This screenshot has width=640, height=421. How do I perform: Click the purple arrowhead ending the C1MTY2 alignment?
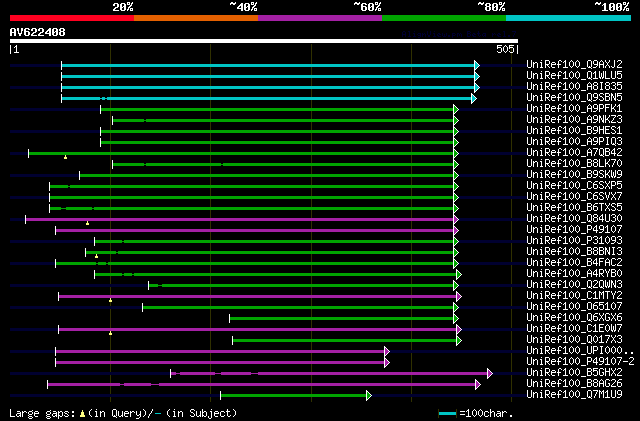(459, 296)
